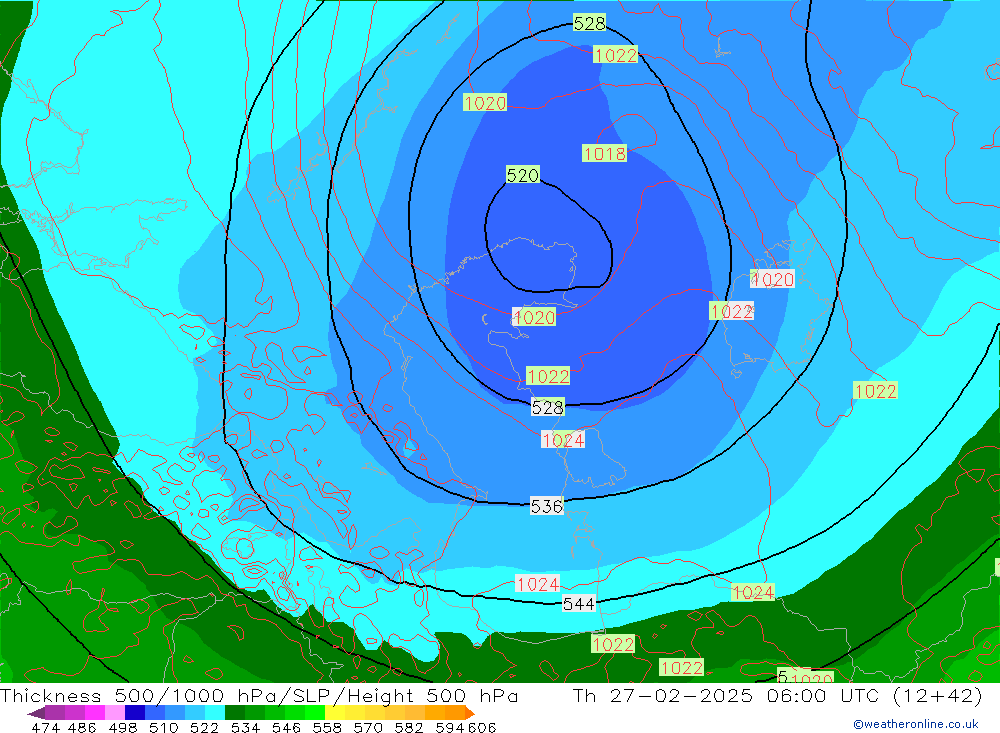This screenshot has width=1000, height=733.
Task: Click the legend value 498
Action: [x=122, y=727]
